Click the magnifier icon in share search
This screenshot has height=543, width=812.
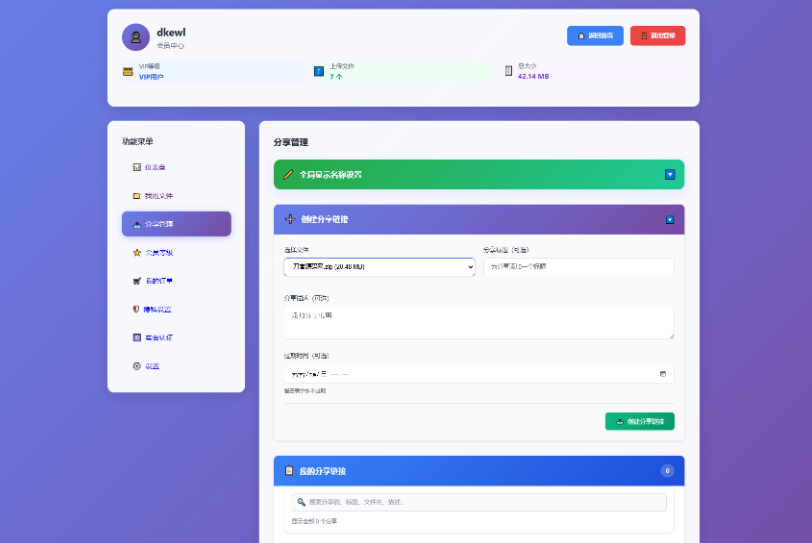coord(301,502)
